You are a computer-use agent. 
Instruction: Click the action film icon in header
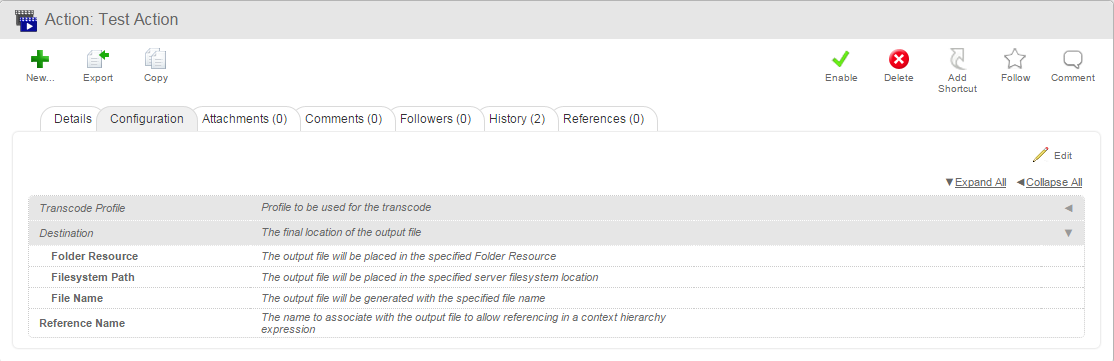(26, 20)
